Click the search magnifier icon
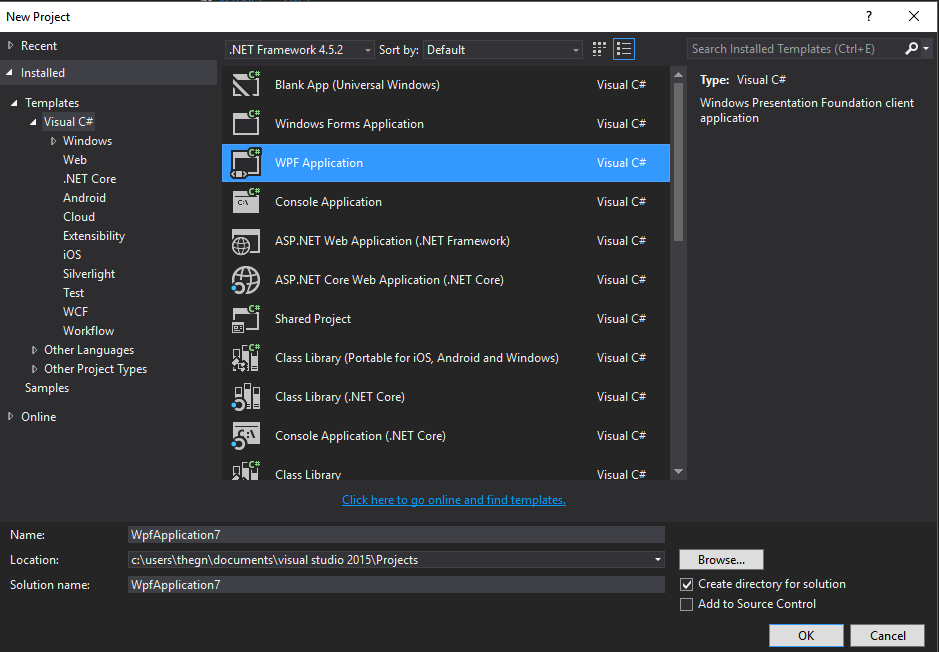The image size is (939, 652). point(911,49)
